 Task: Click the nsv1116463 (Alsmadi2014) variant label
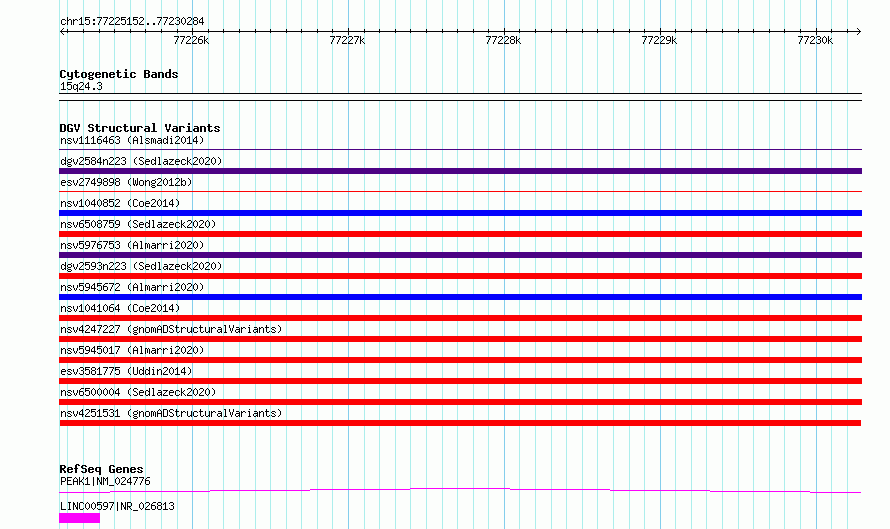[132, 140]
